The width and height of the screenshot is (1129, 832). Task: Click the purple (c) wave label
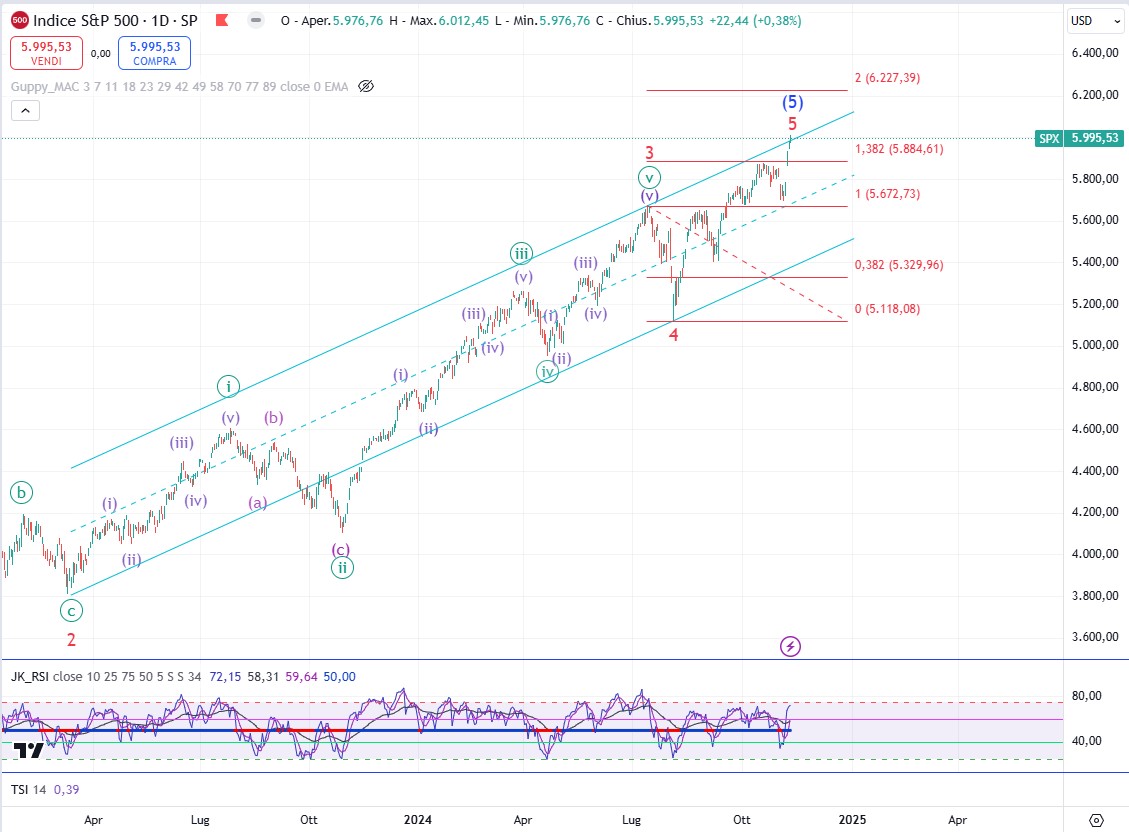(341, 550)
